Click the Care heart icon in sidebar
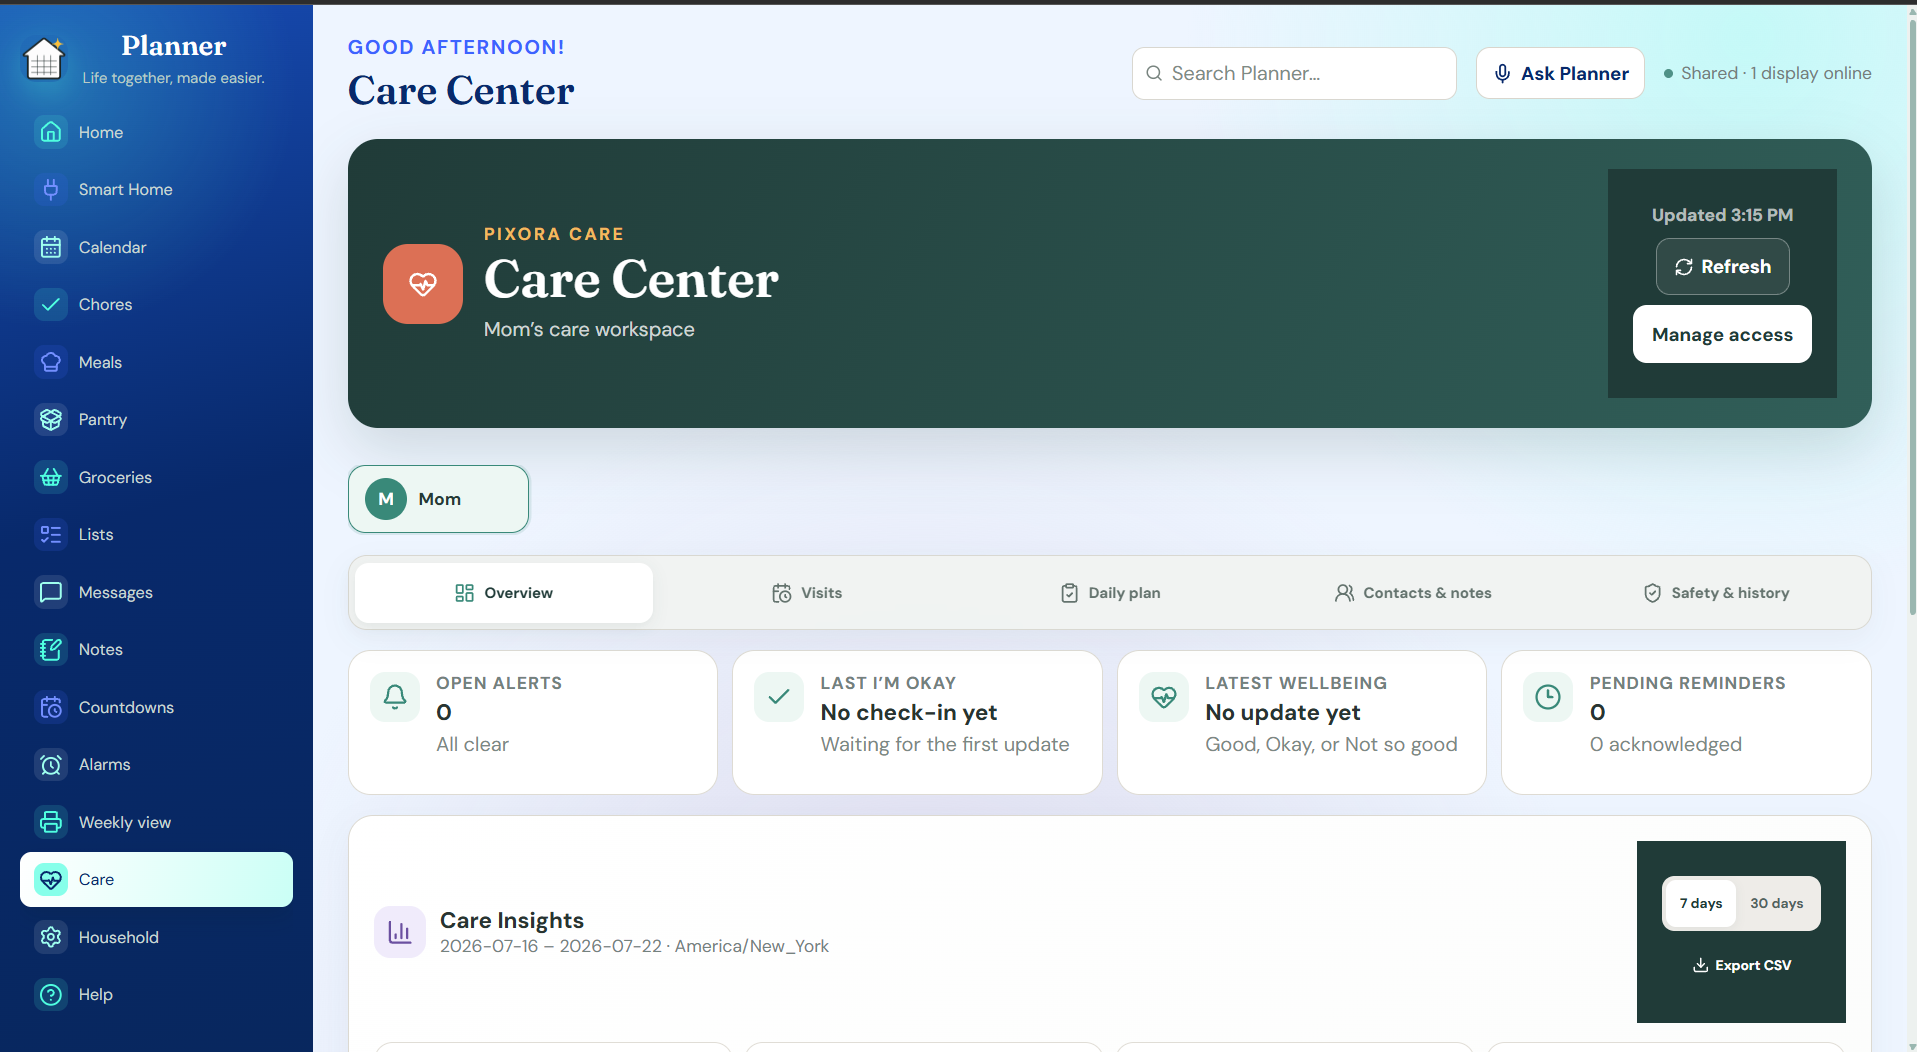The width and height of the screenshot is (1917, 1052). (x=51, y=879)
